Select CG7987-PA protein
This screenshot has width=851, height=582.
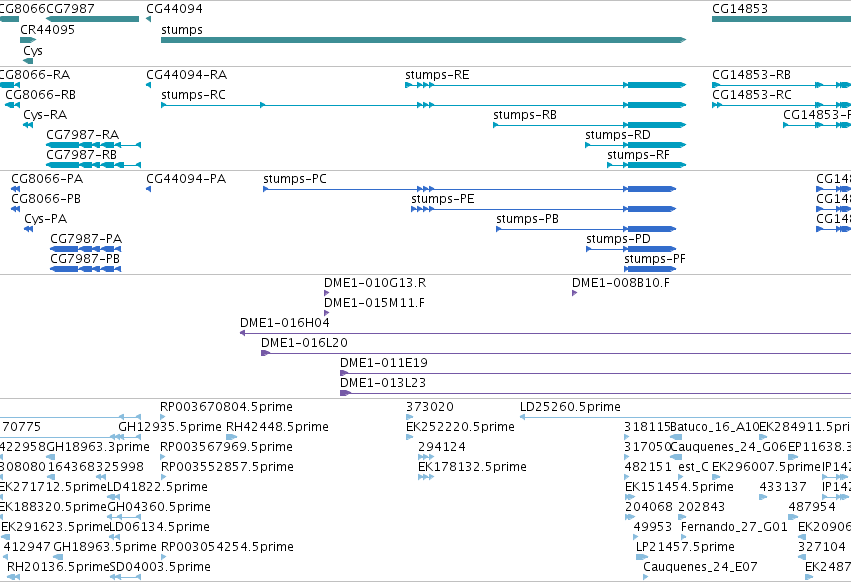coord(86,249)
